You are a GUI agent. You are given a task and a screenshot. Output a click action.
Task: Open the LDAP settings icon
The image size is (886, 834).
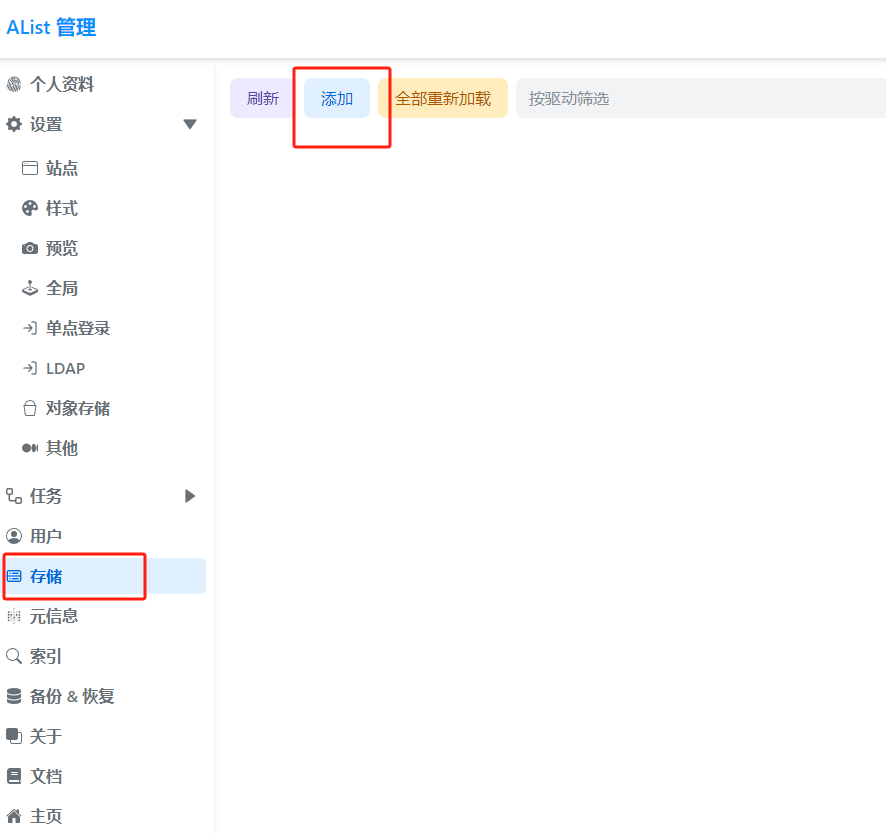pyautogui.click(x=30, y=368)
